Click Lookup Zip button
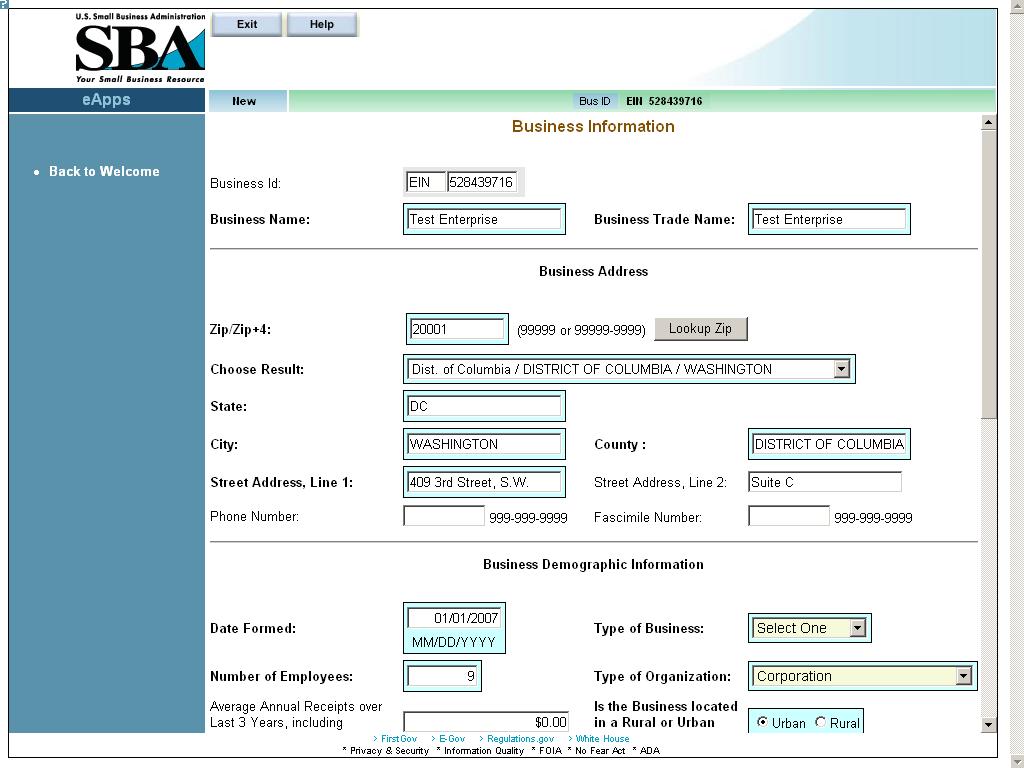The width and height of the screenshot is (1024, 768). [x=700, y=329]
